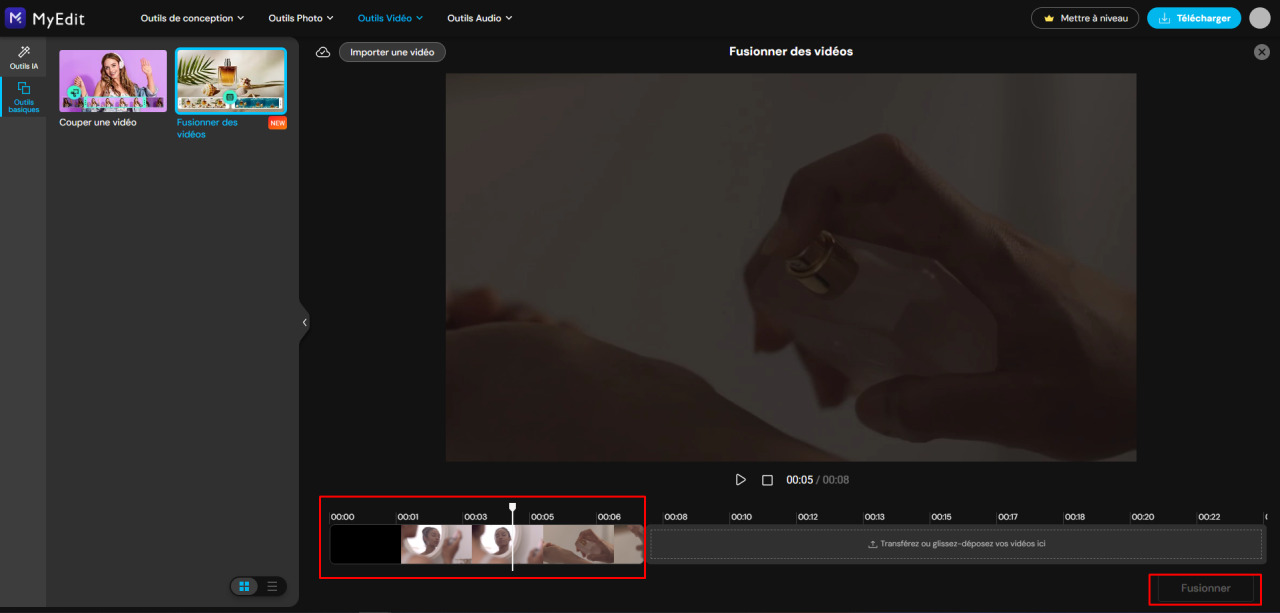Click the Couper une vidéo label
The height and width of the screenshot is (613, 1280).
click(x=98, y=122)
